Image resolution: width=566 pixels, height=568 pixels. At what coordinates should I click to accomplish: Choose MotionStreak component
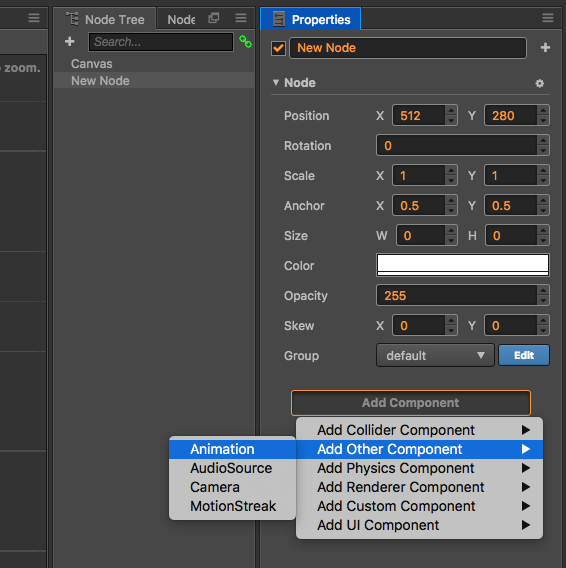tap(232, 506)
